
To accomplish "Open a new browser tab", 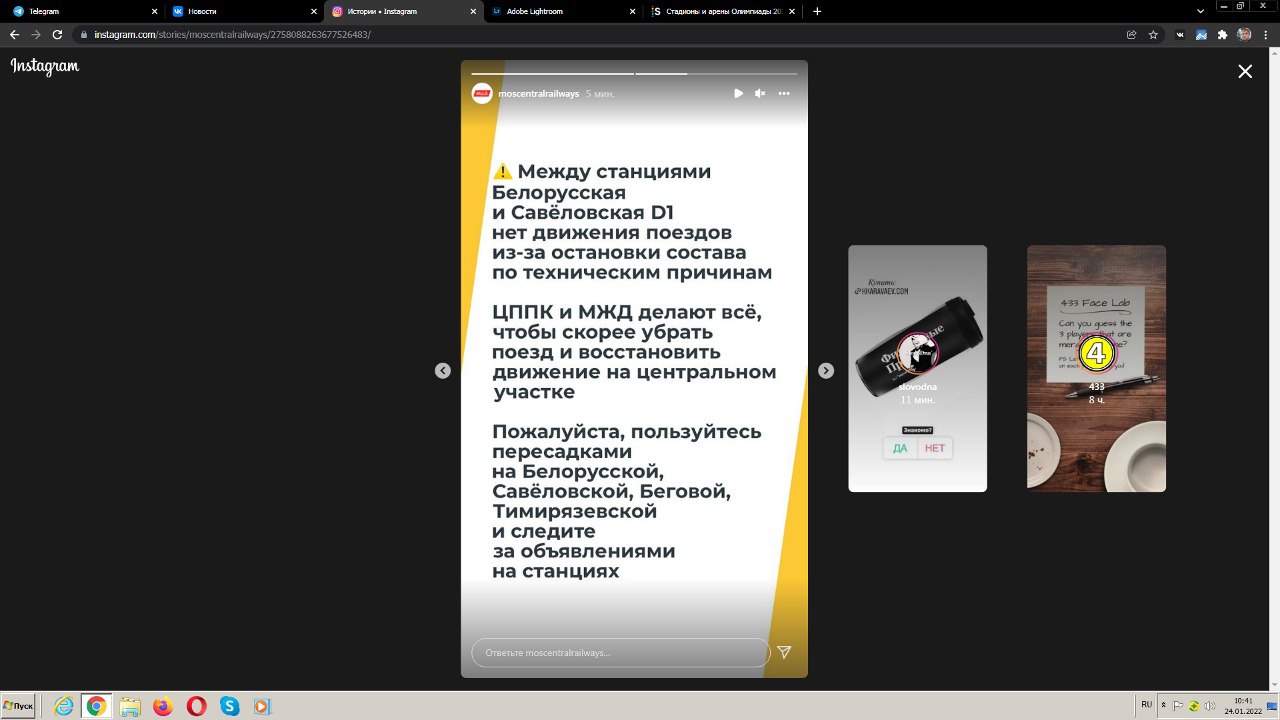I will [x=817, y=11].
